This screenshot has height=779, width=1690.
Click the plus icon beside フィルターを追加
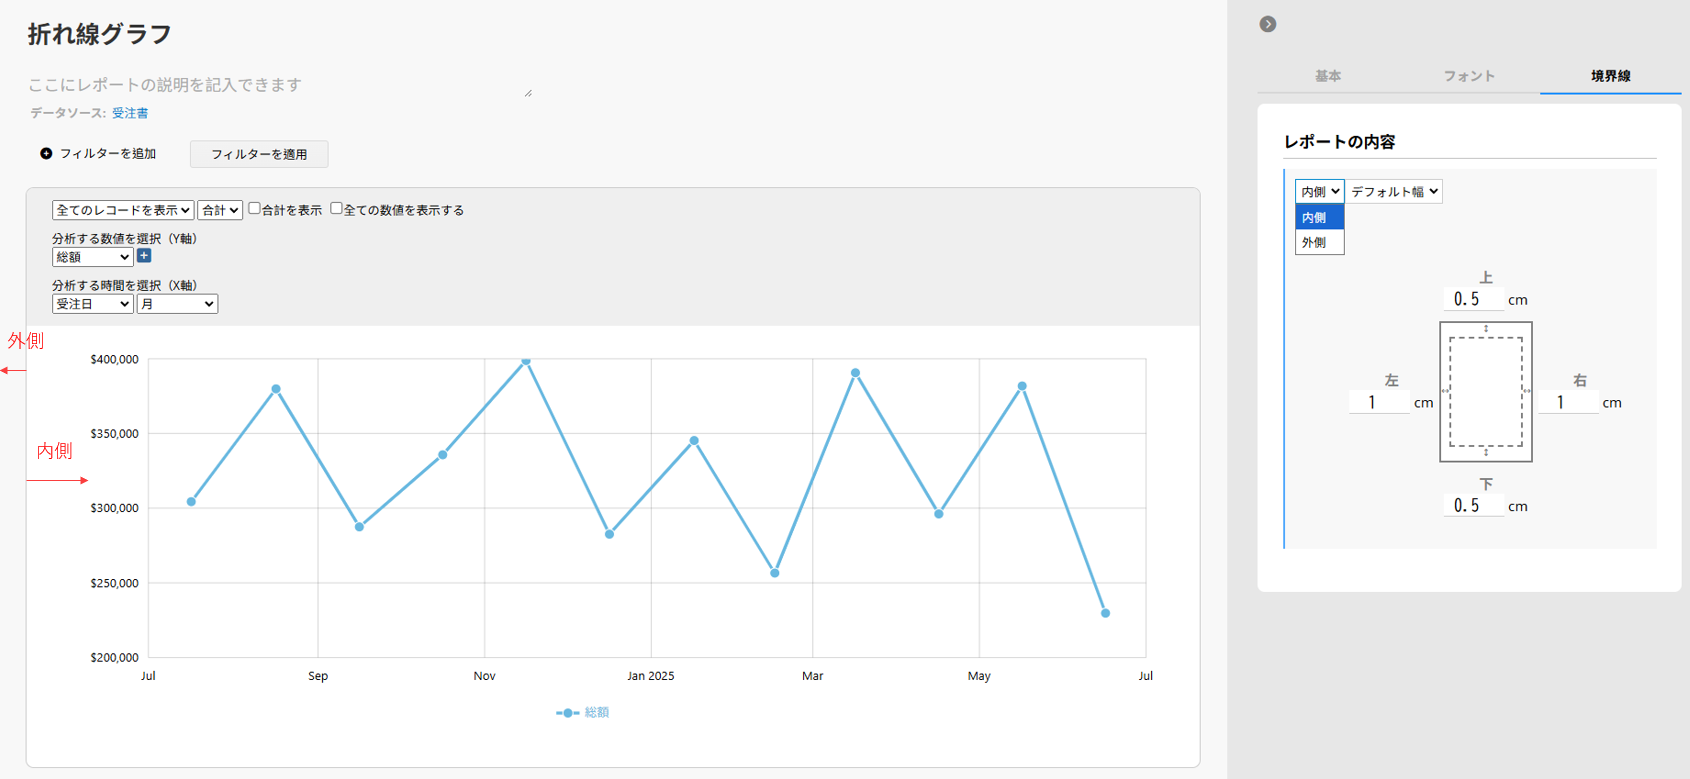tap(46, 154)
